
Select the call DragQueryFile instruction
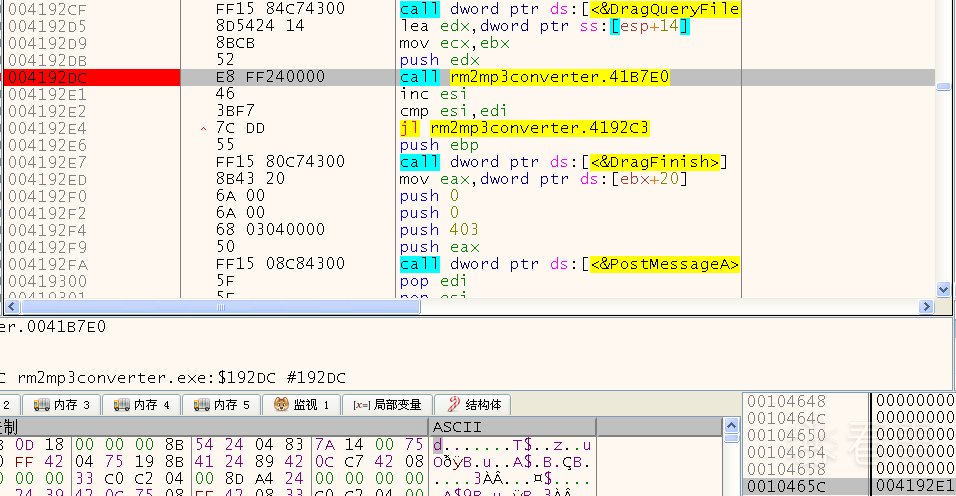pyautogui.click(x=569, y=9)
